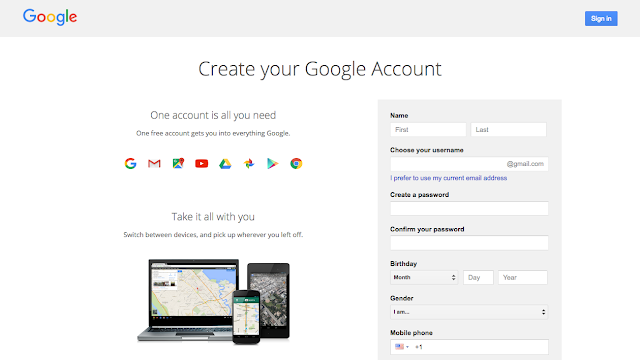Open the Gender "I am..." dropdown
Screen dimensions: 640x360
coord(469,312)
